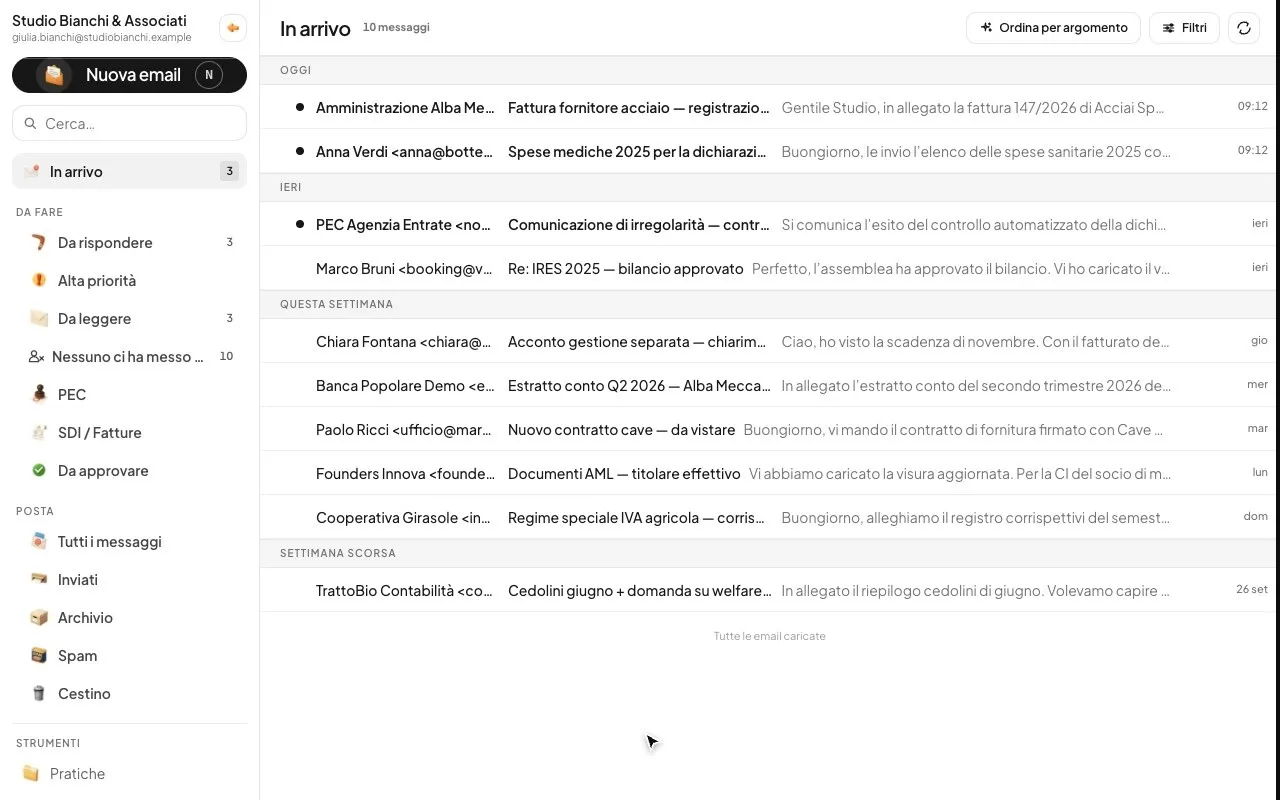Open the Cestino trash bin icon
Screen dimensions: 1280x800
[x=39, y=694]
